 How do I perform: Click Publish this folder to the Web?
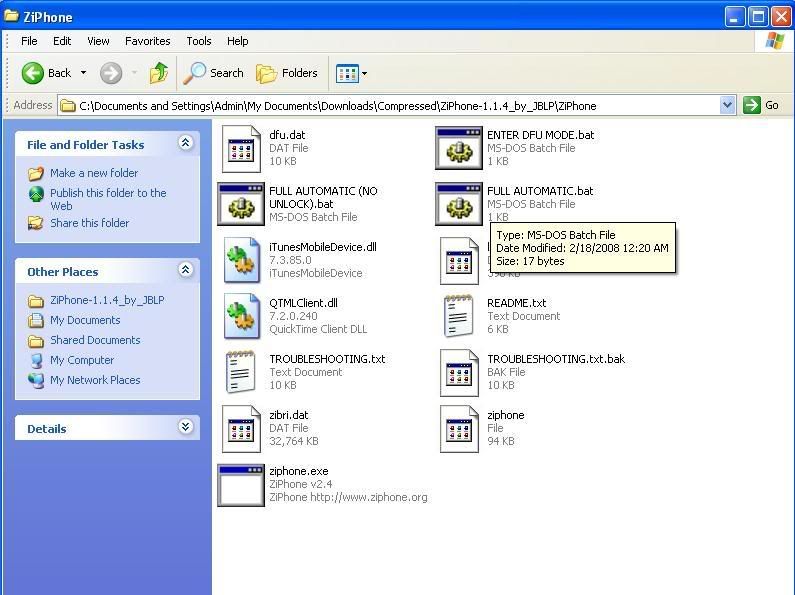point(108,200)
